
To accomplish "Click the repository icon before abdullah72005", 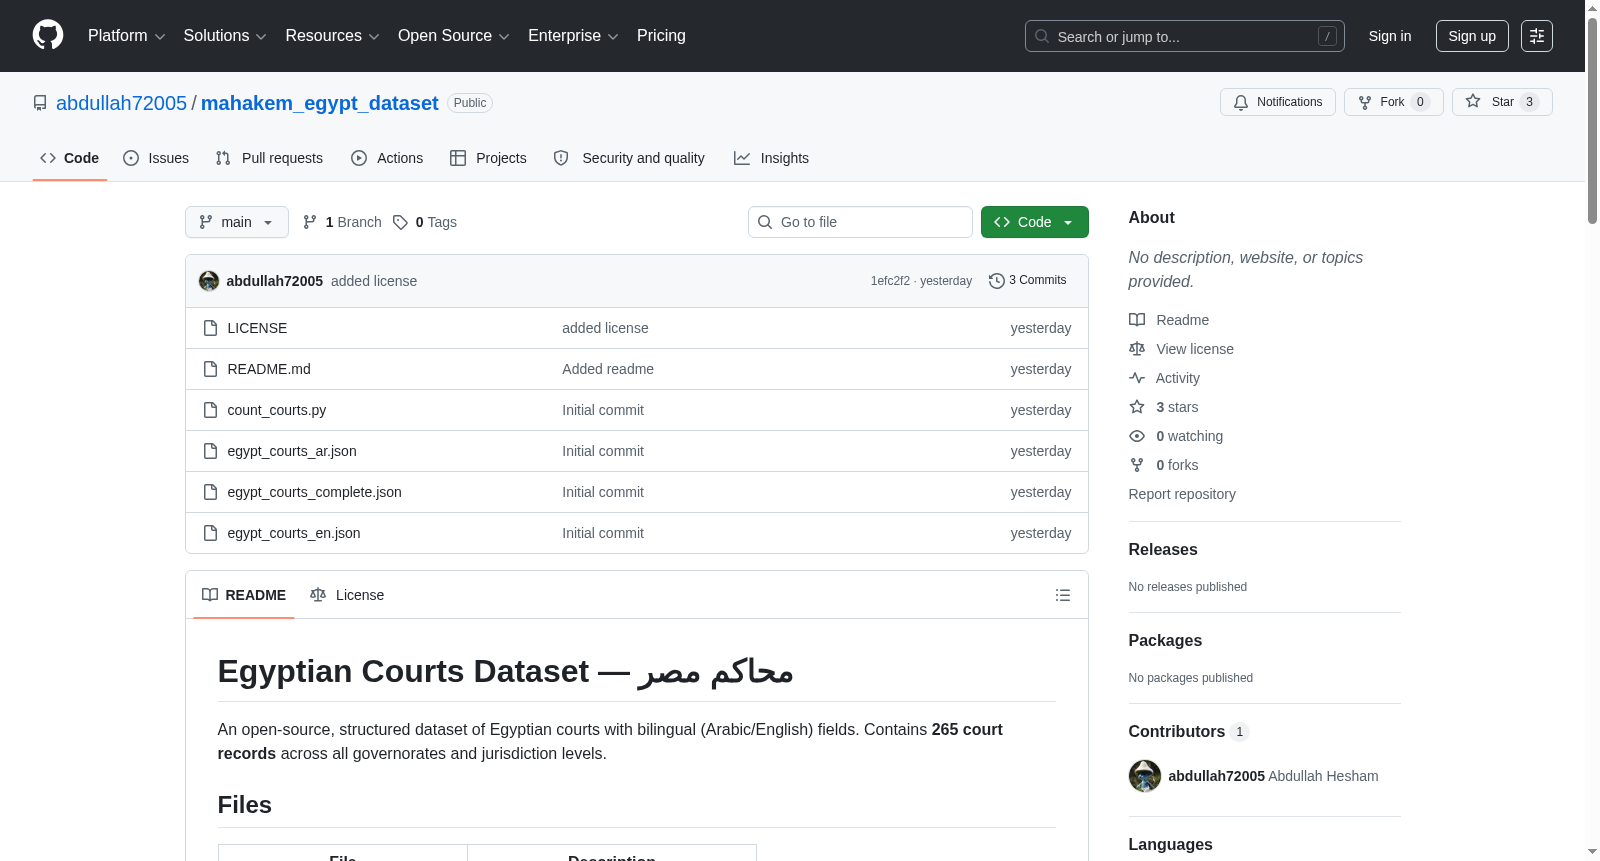I will pos(40,103).
